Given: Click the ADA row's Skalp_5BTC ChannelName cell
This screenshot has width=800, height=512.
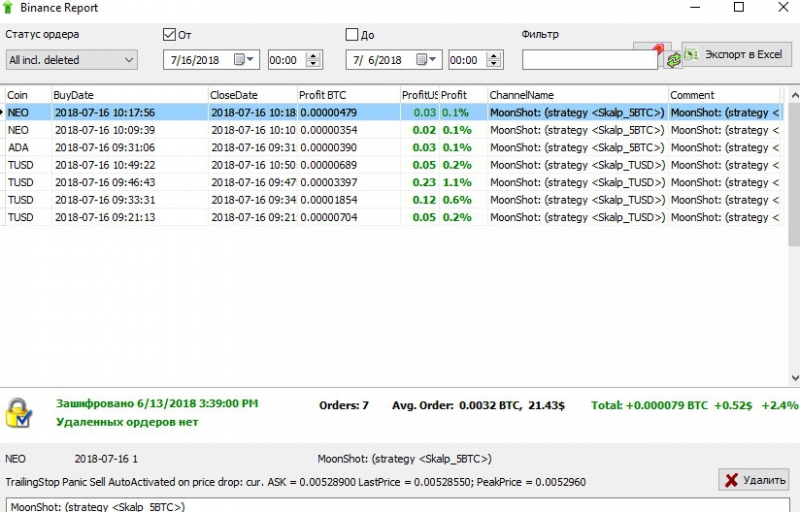Looking at the screenshot, I should pyautogui.click(x=577, y=147).
